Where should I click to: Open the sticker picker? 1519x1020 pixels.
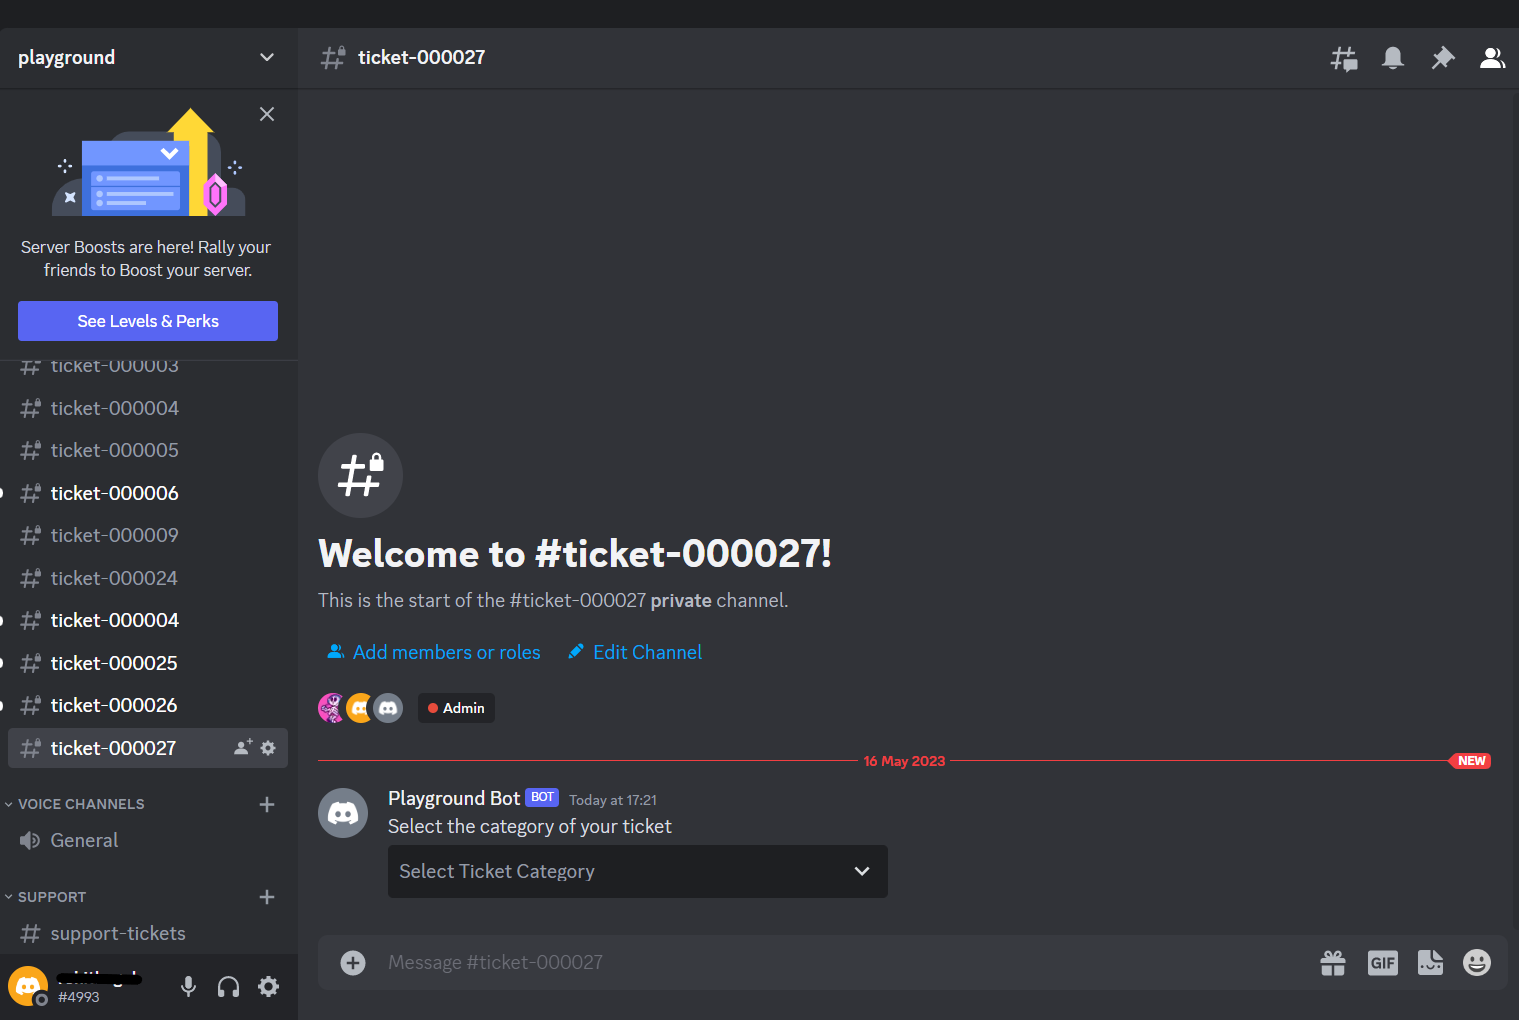pos(1430,963)
